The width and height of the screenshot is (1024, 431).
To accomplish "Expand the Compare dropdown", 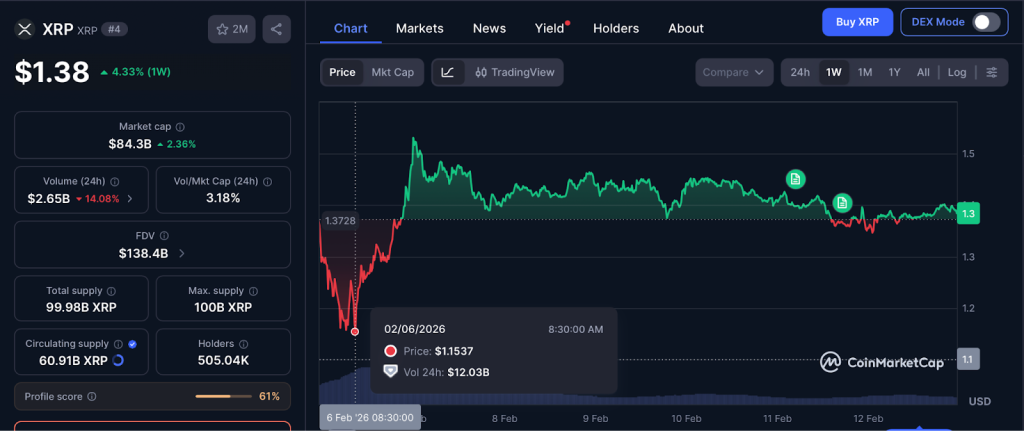I will (x=735, y=72).
